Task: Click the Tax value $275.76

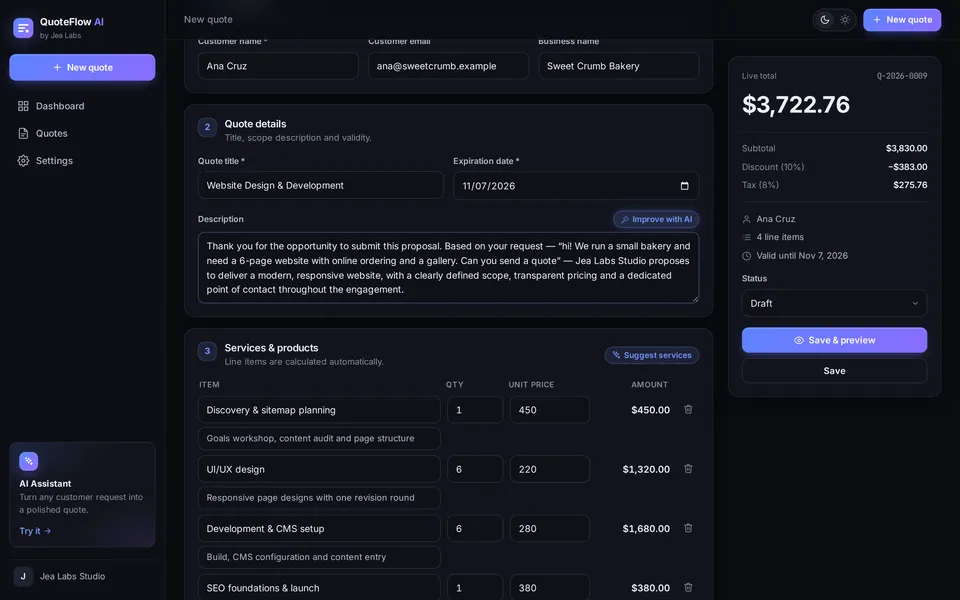Action: pyautogui.click(x=910, y=185)
